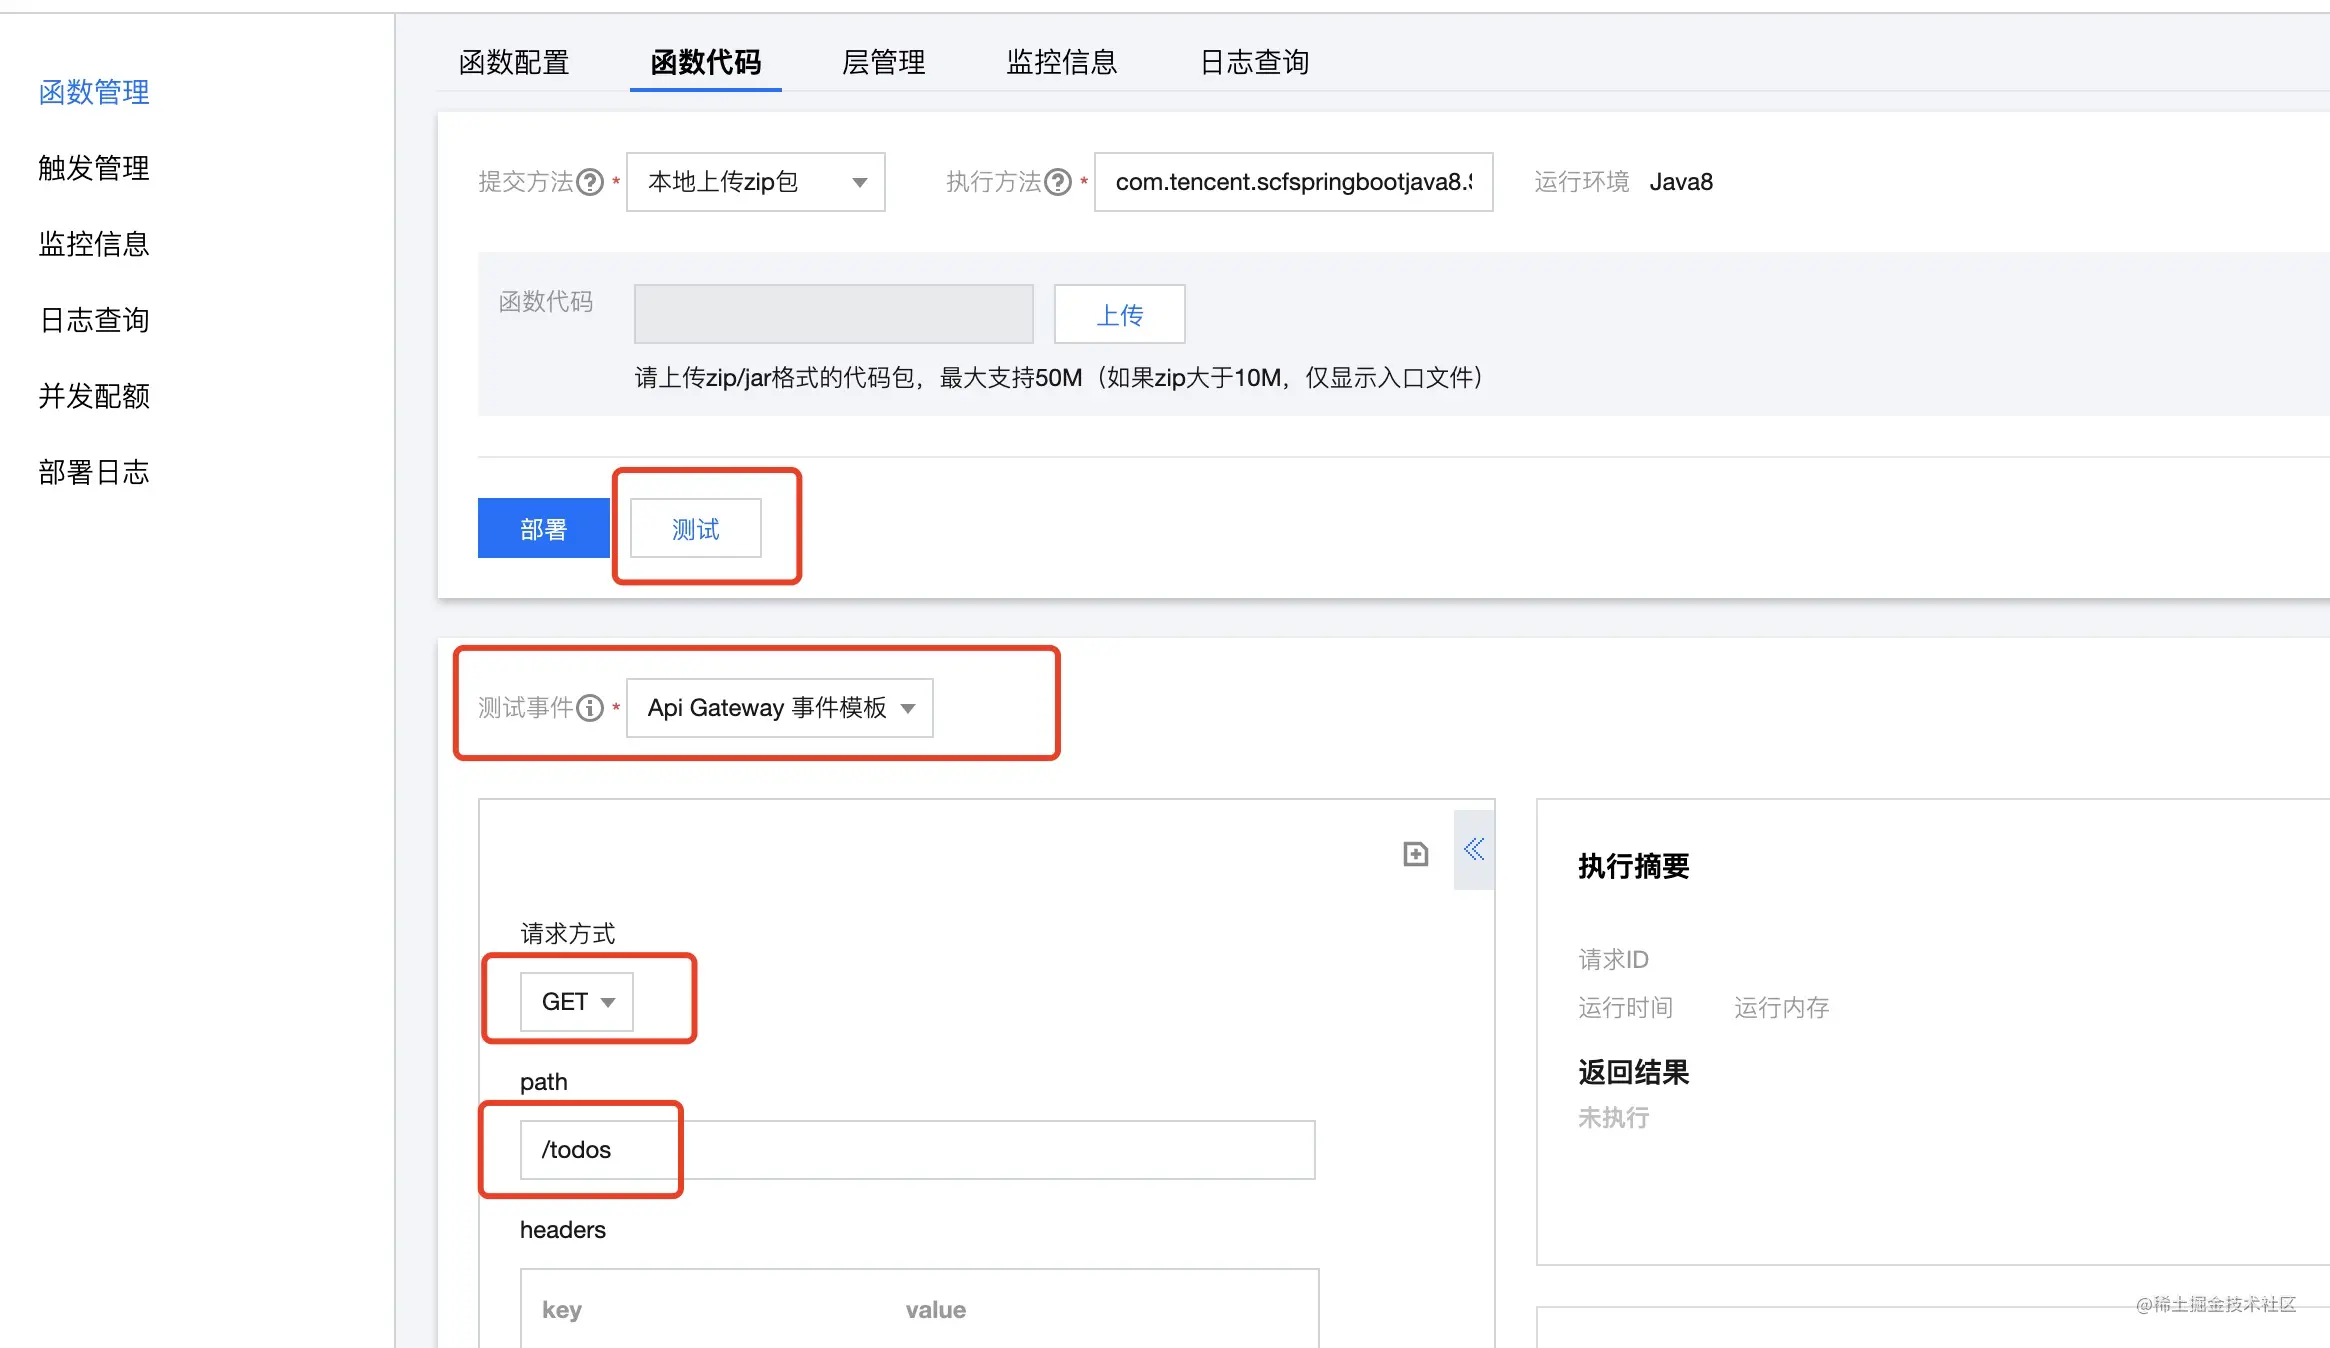Switch to the 层管理 tab

tap(884, 62)
